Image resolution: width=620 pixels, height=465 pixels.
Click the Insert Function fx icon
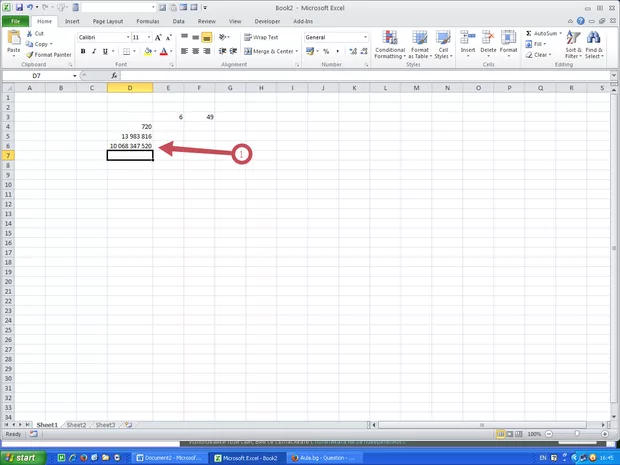(114, 75)
